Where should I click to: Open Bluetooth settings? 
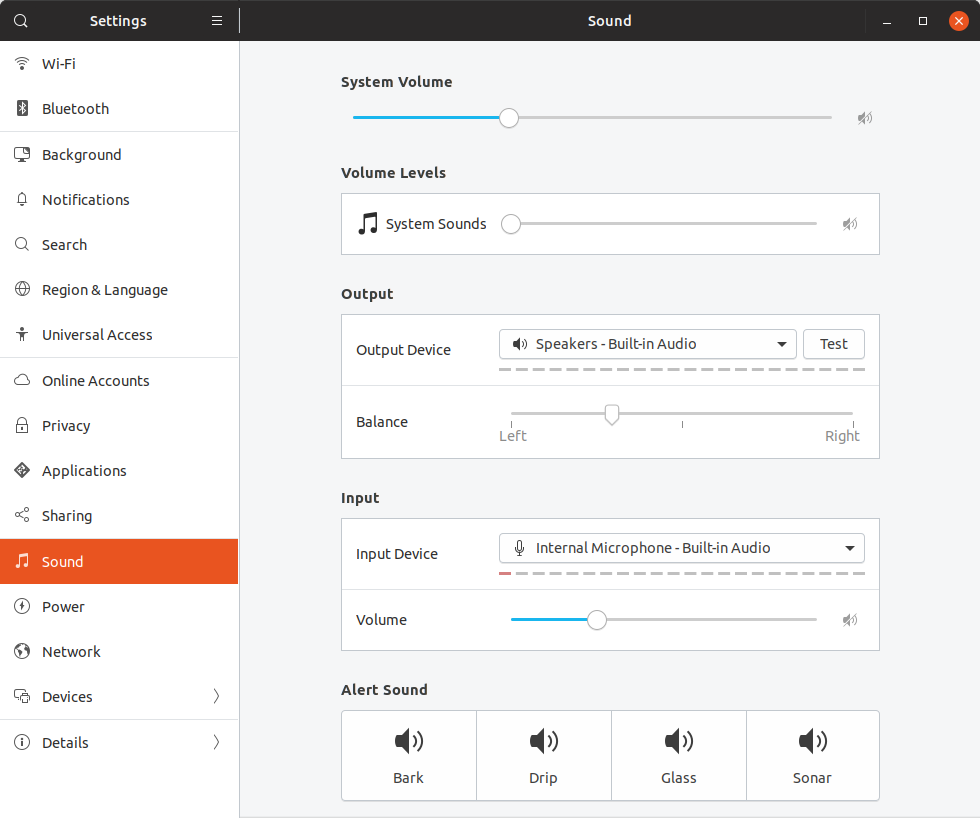tap(119, 109)
